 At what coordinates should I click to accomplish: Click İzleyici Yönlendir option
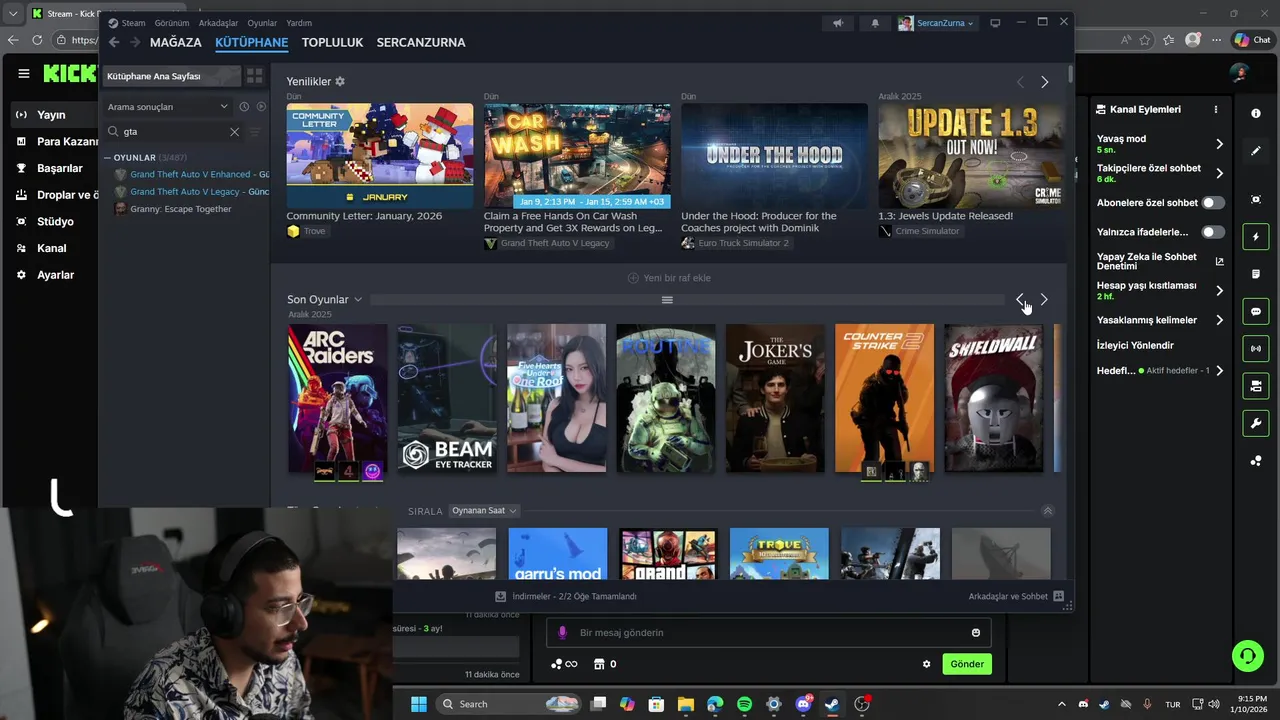[1135, 345]
